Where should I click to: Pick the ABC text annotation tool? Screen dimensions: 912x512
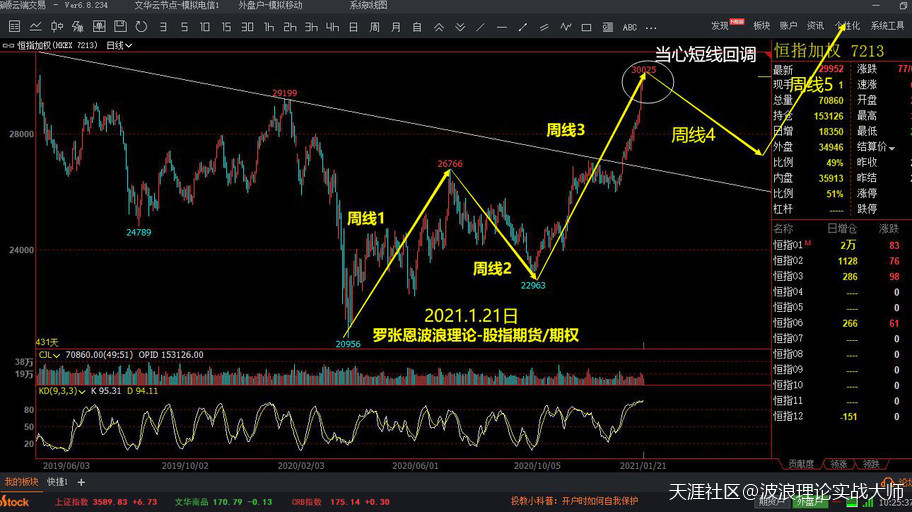point(629,27)
